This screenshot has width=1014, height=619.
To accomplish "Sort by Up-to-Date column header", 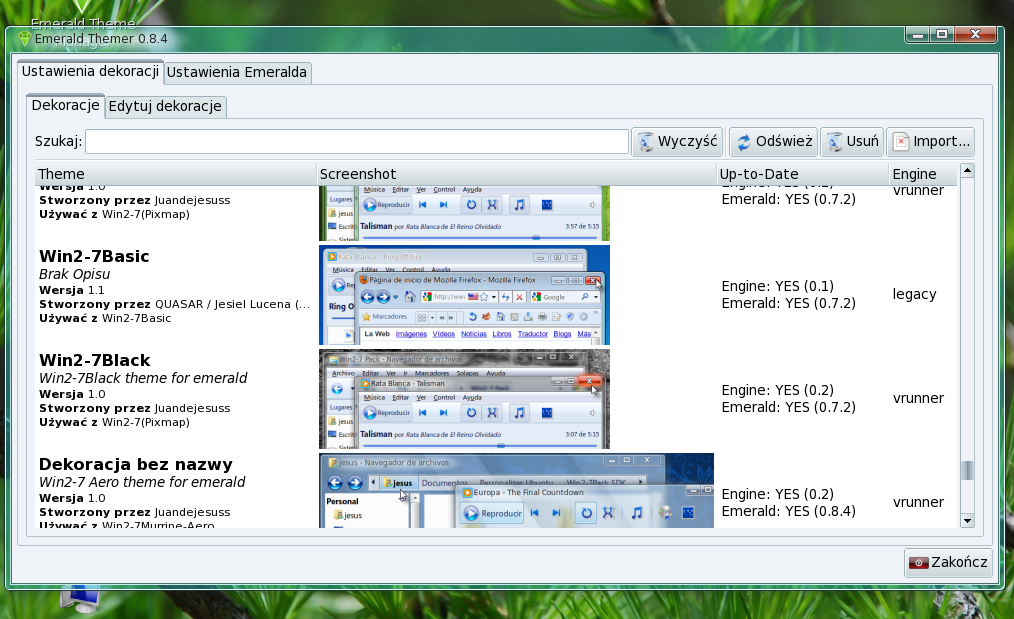I will coord(801,174).
